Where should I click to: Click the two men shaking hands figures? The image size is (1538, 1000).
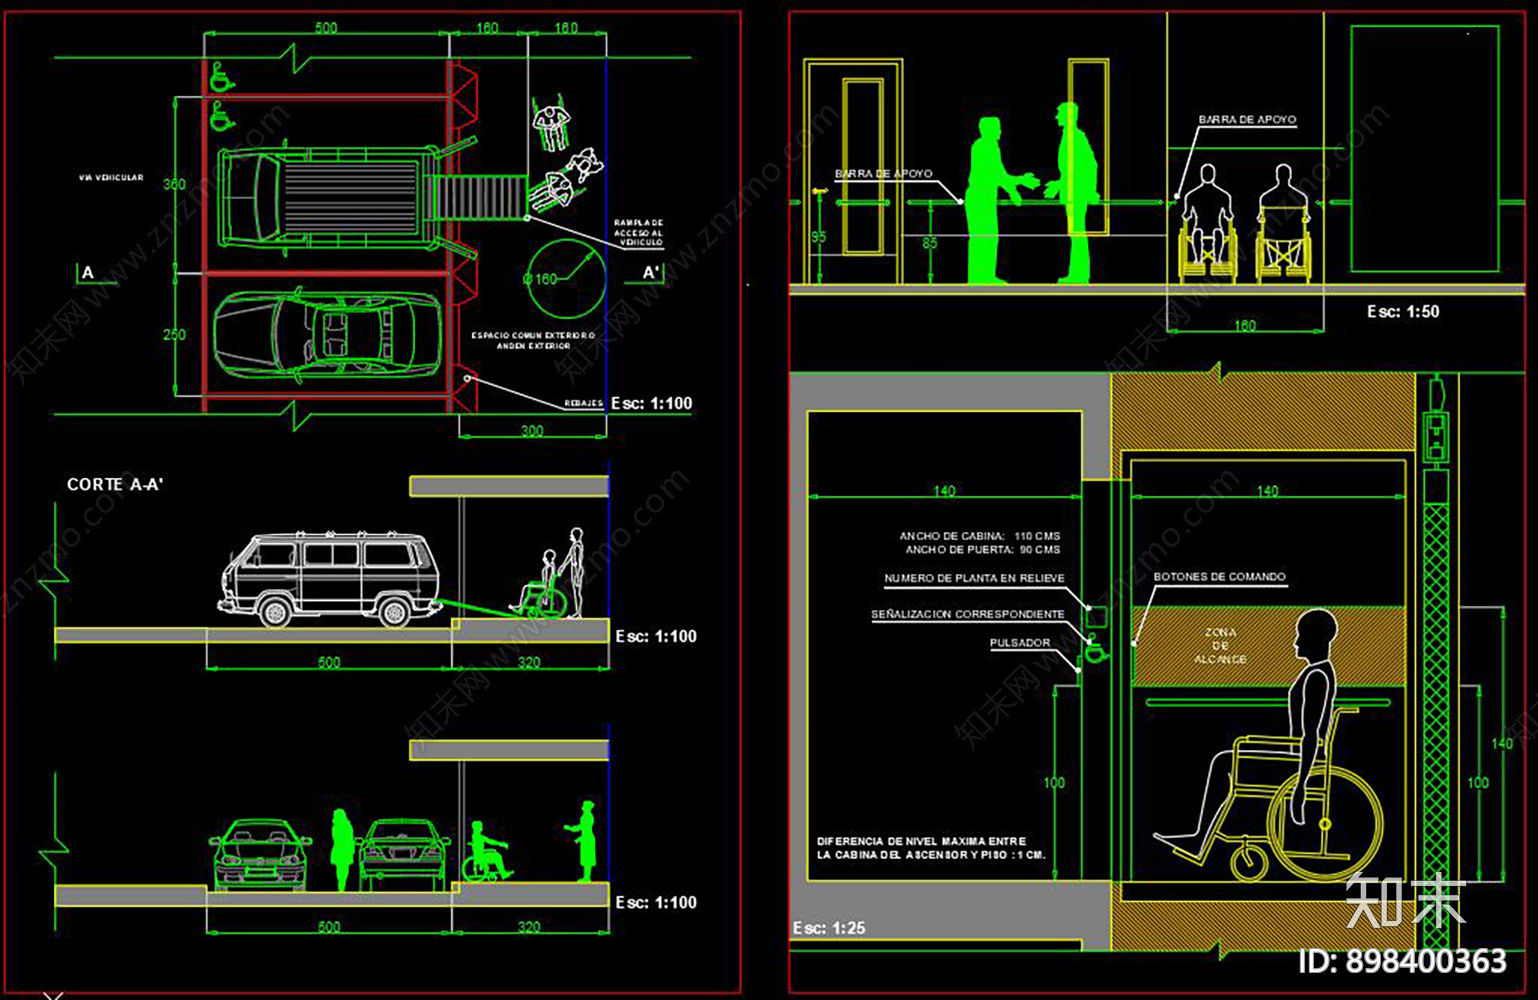point(1032,193)
